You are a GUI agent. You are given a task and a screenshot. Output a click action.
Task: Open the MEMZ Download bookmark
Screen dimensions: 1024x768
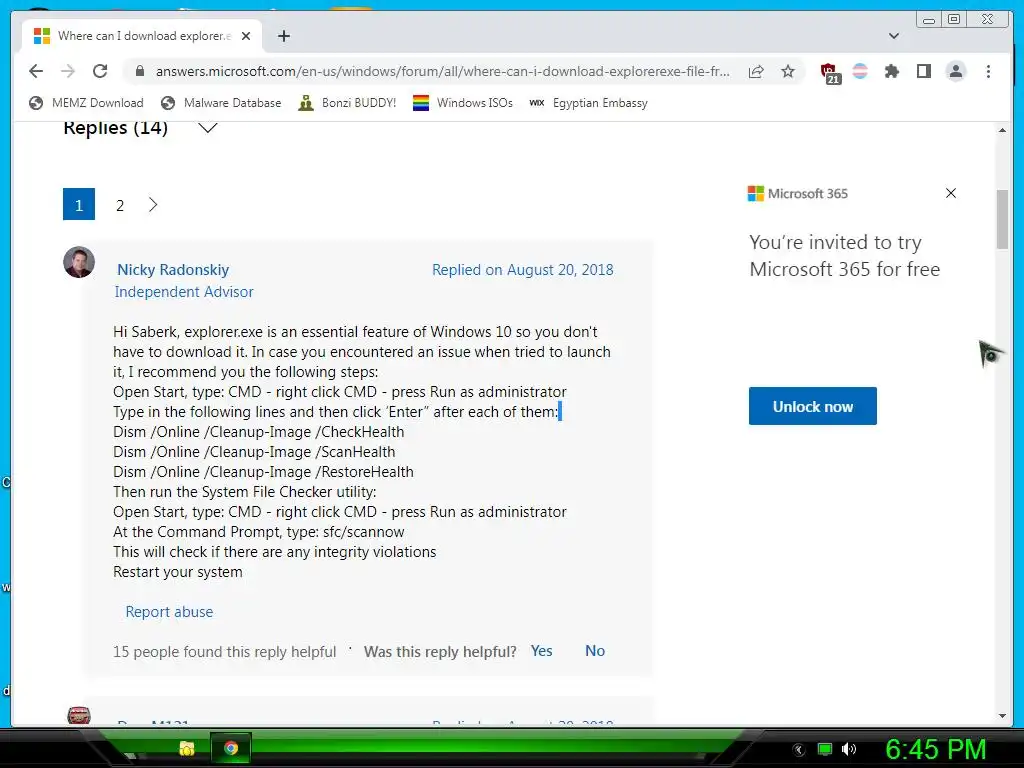(86, 103)
